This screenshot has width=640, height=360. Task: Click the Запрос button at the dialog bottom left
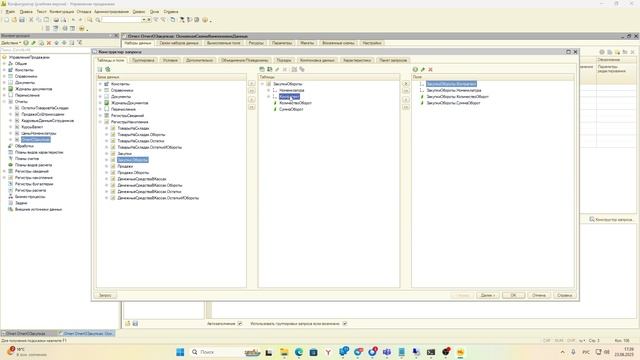106,295
